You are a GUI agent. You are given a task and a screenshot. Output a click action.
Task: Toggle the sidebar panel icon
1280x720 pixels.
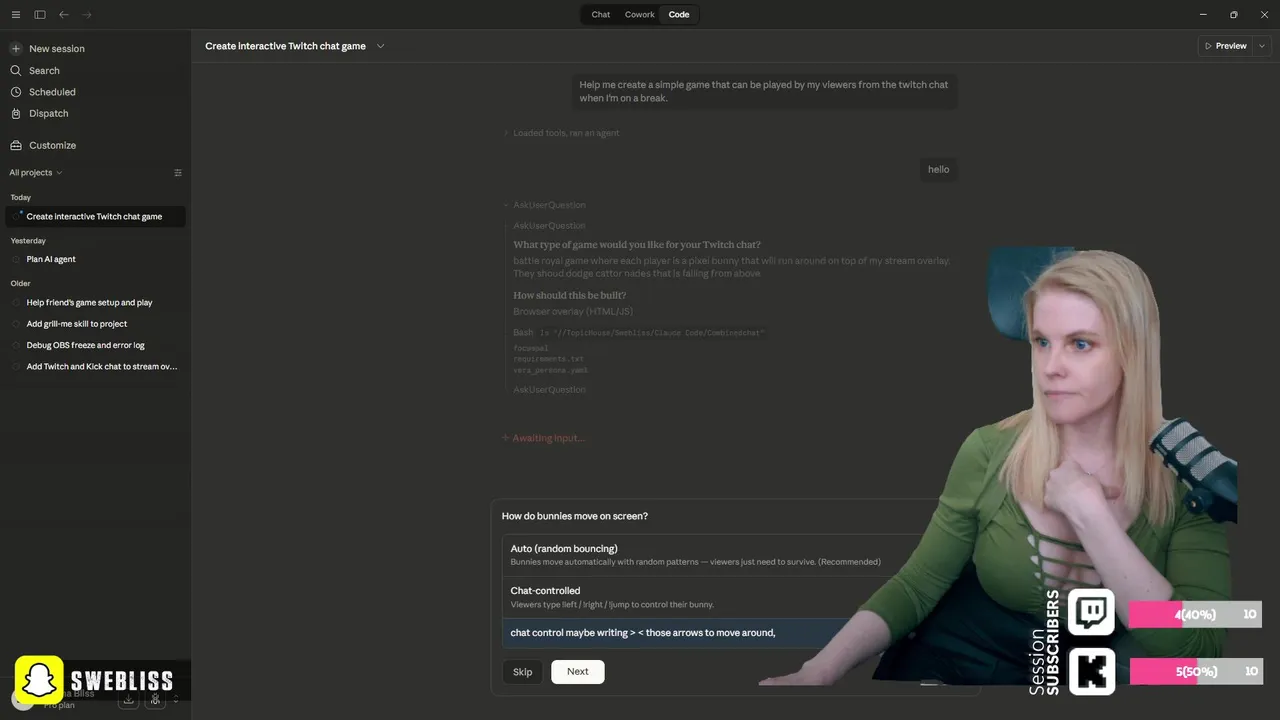coord(40,15)
